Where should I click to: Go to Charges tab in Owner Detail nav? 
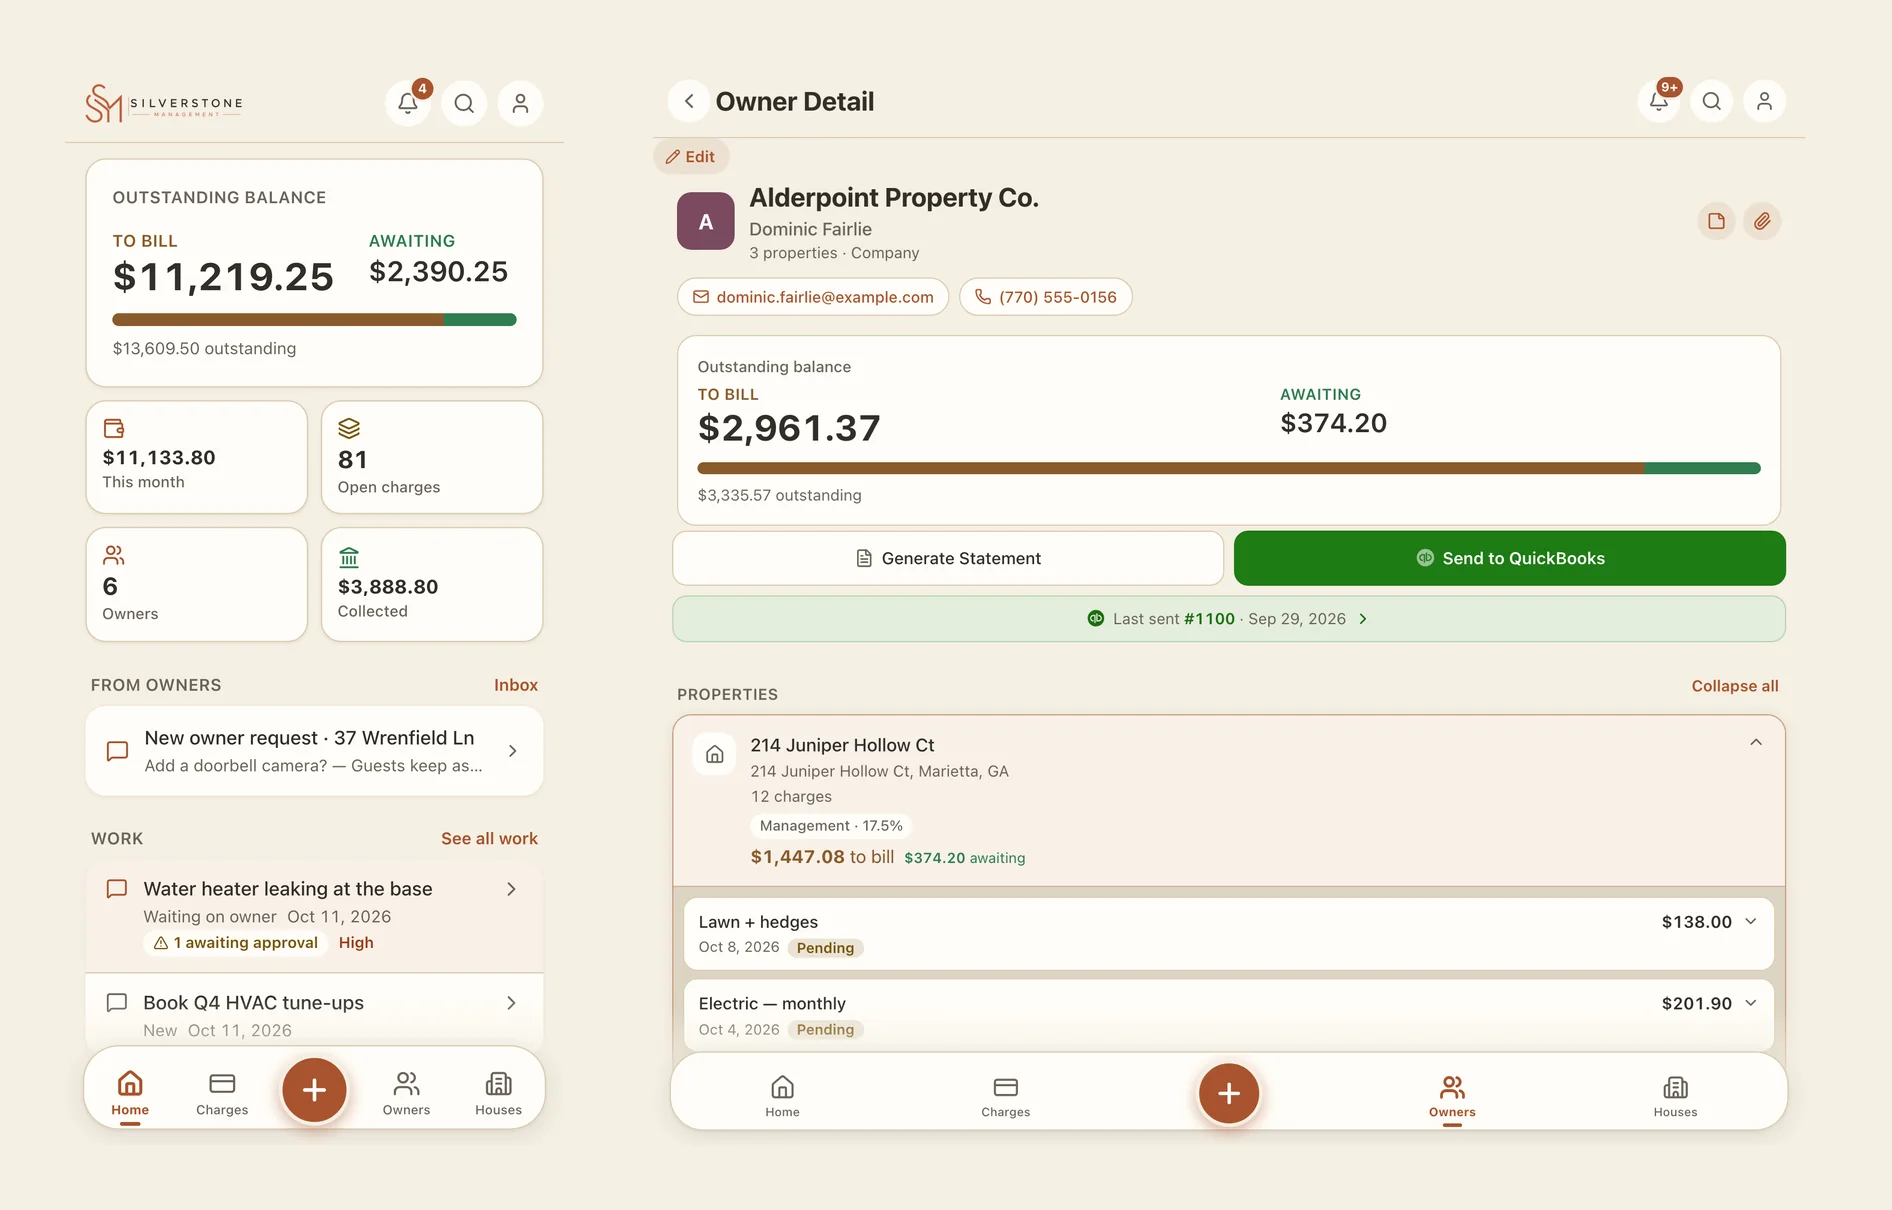(x=1005, y=1096)
